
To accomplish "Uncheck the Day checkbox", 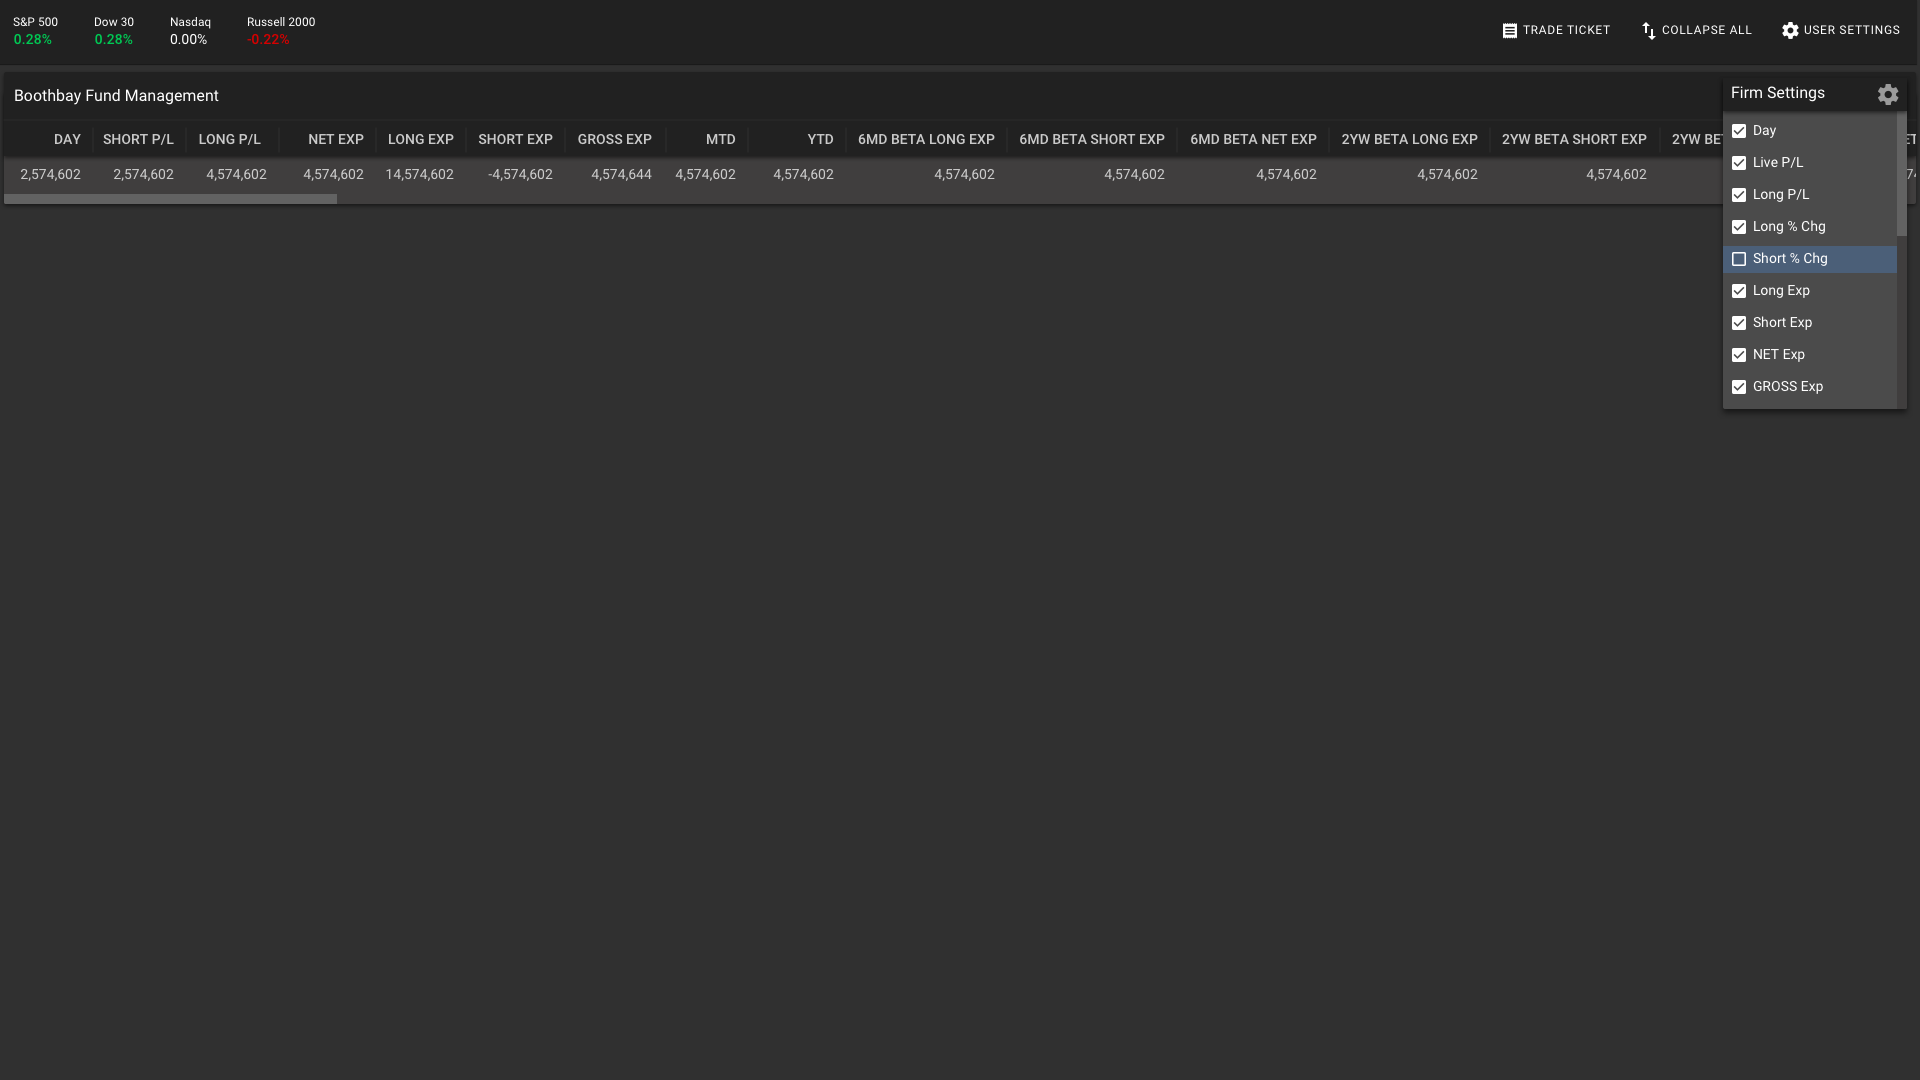I will (1739, 131).
